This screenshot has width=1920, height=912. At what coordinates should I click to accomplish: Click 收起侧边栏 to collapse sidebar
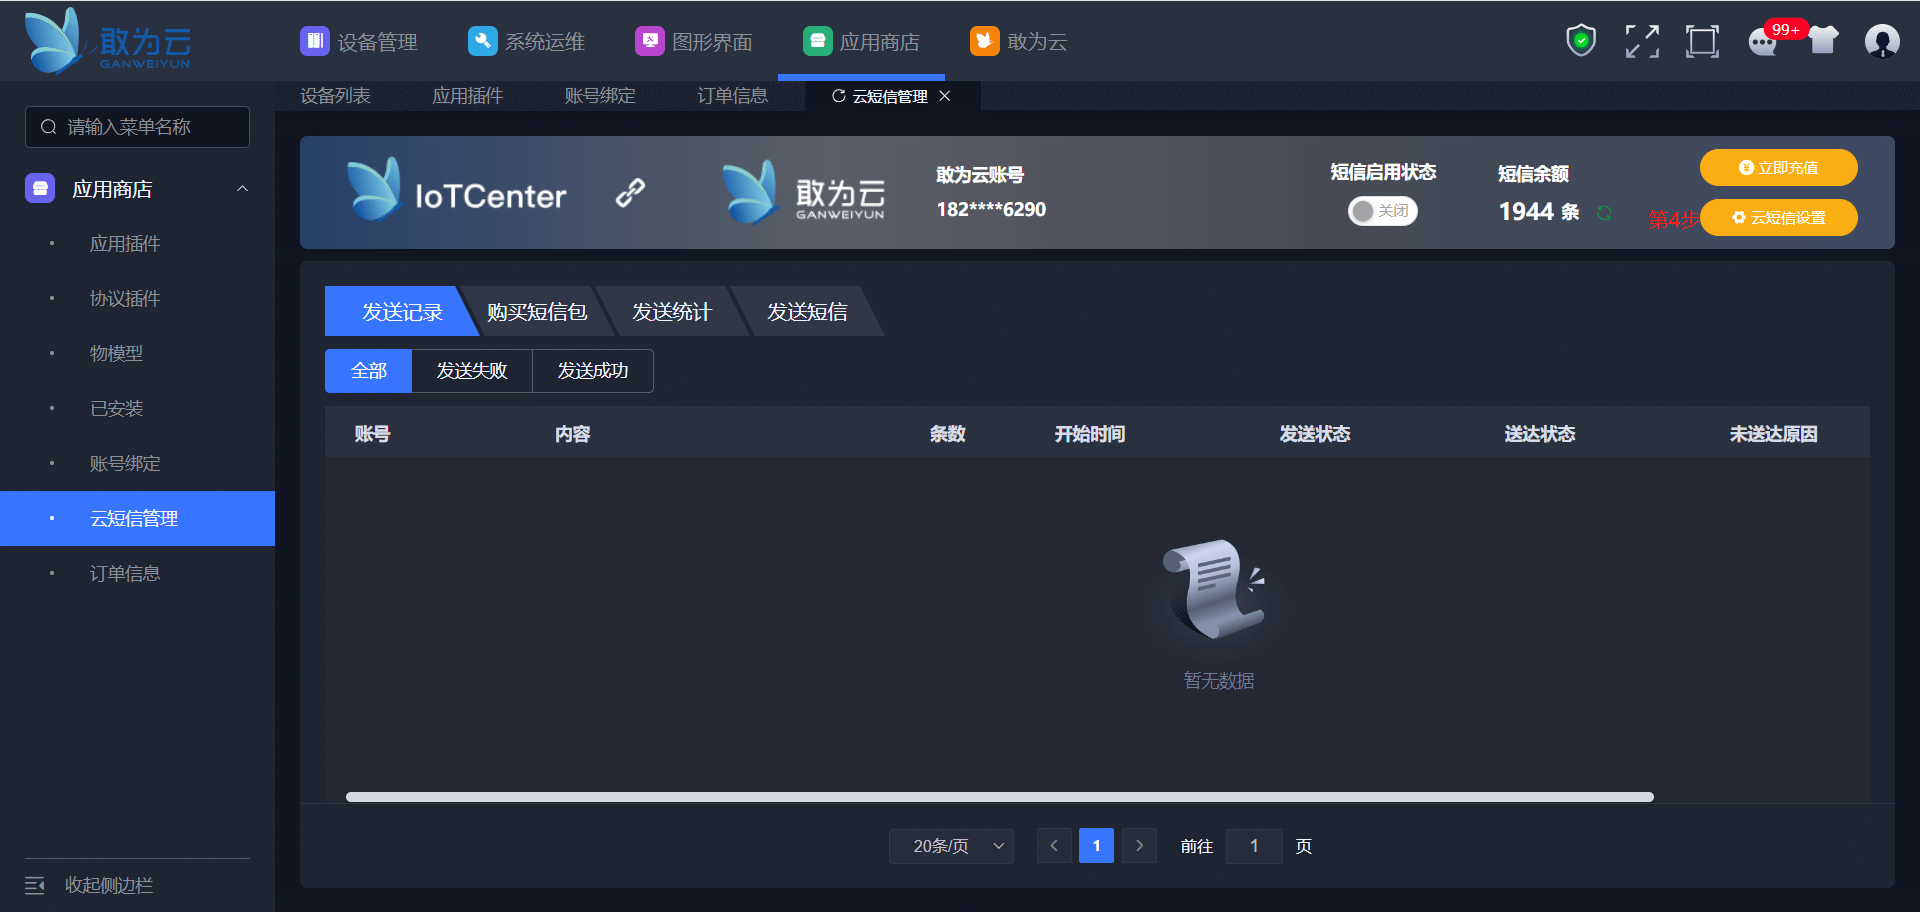tap(109, 885)
